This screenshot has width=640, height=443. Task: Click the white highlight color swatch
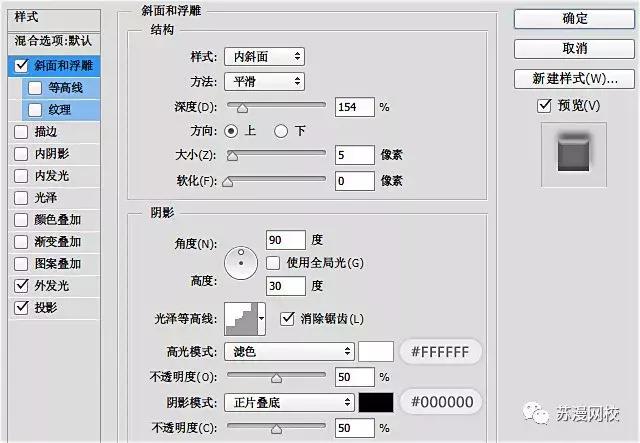click(376, 352)
